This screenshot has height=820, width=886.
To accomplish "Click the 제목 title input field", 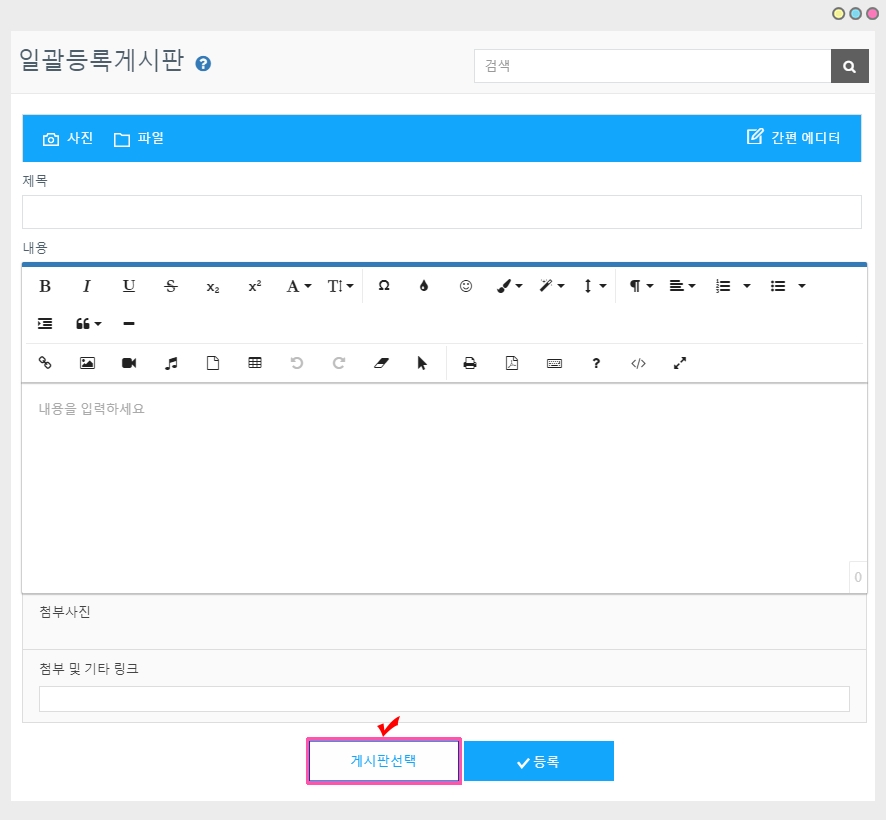I will click(x=441, y=212).
